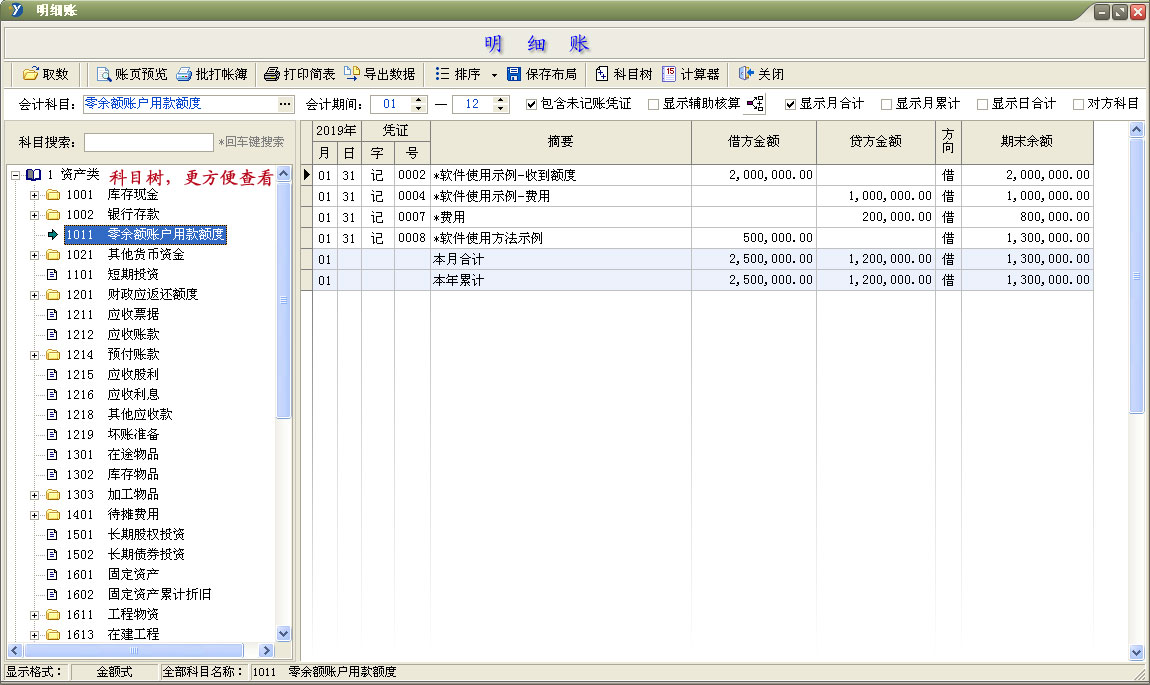Toggle 显示月合计 checkbox
The image size is (1150, 685).
coord(790,104)
